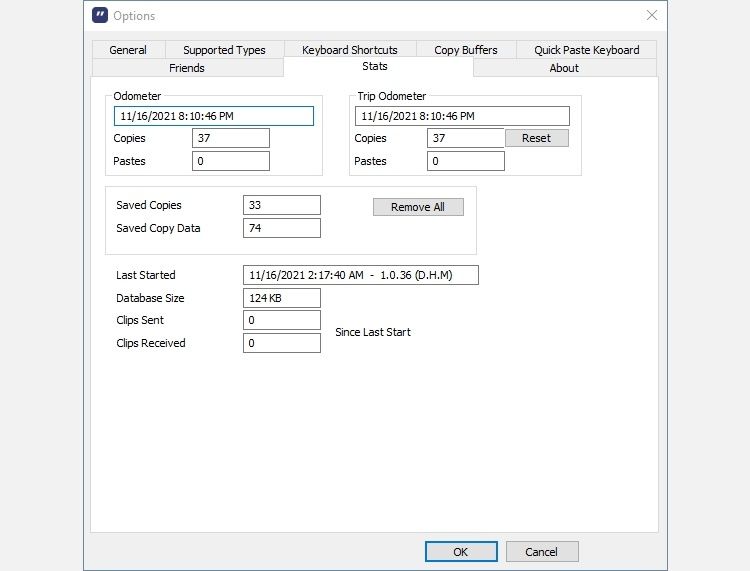Open the Supported Types tab
750x571 pixels.
(224, 50)
